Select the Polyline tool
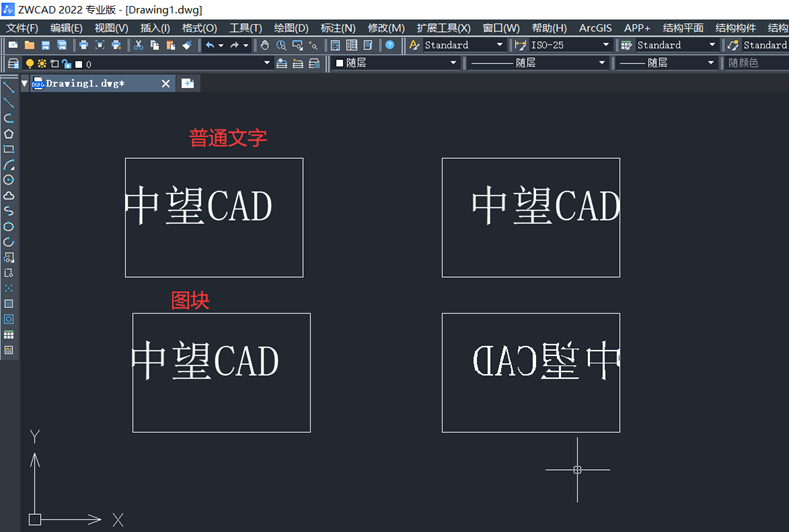This screenshot has height=532, width=789. 9,118
